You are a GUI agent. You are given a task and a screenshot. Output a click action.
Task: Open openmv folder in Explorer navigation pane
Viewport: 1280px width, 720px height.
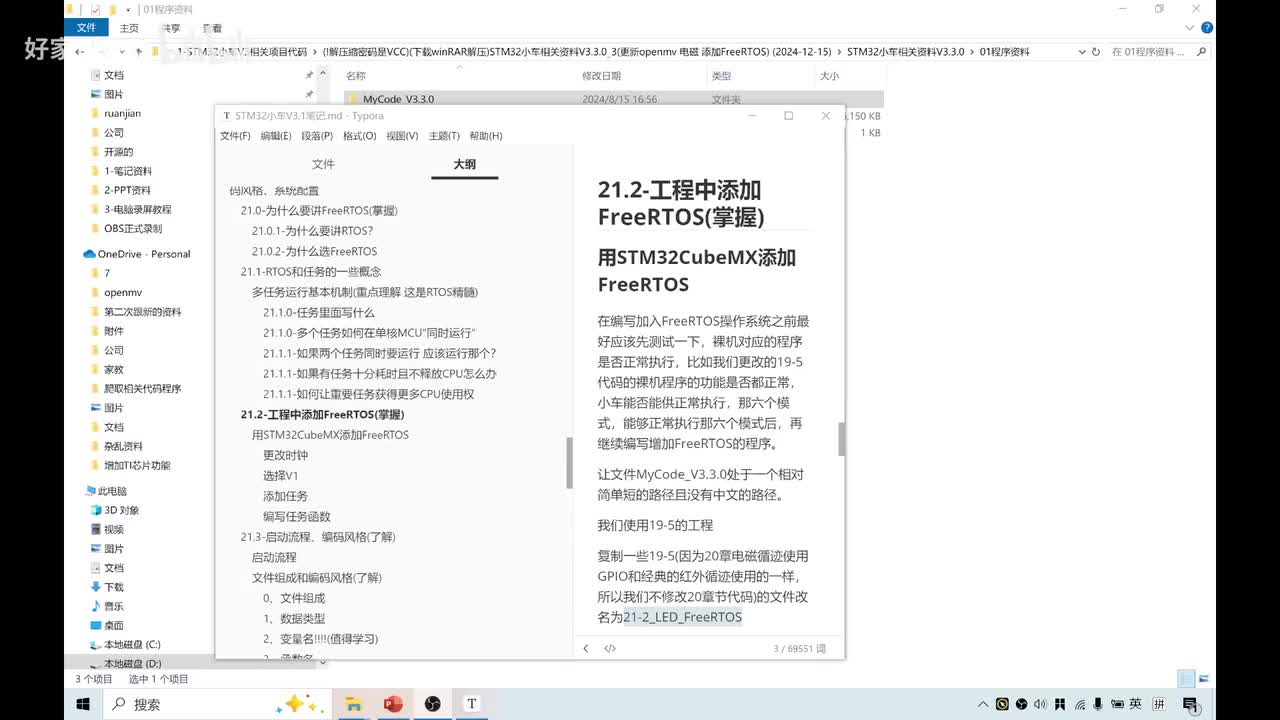point(122,292)
